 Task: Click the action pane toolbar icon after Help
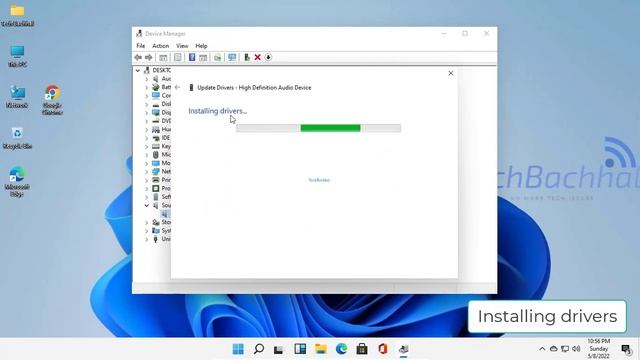[x=203, y=58]
